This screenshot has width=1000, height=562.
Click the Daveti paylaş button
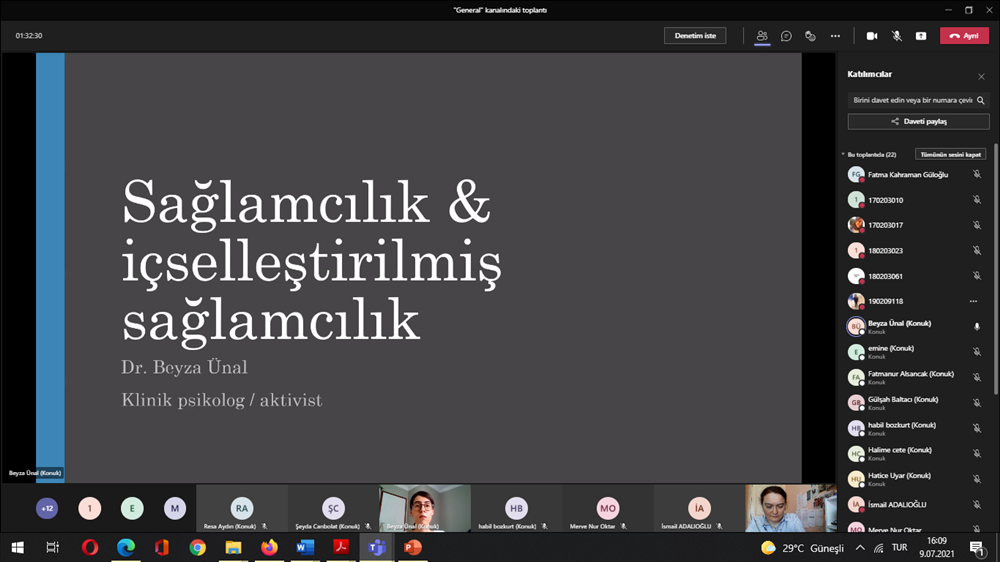[x=918, y=121]
